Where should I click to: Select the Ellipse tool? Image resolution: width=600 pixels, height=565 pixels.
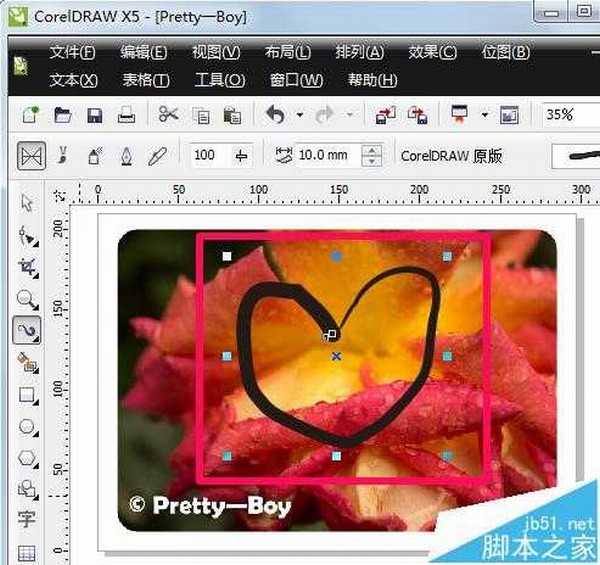pos(27,427)
